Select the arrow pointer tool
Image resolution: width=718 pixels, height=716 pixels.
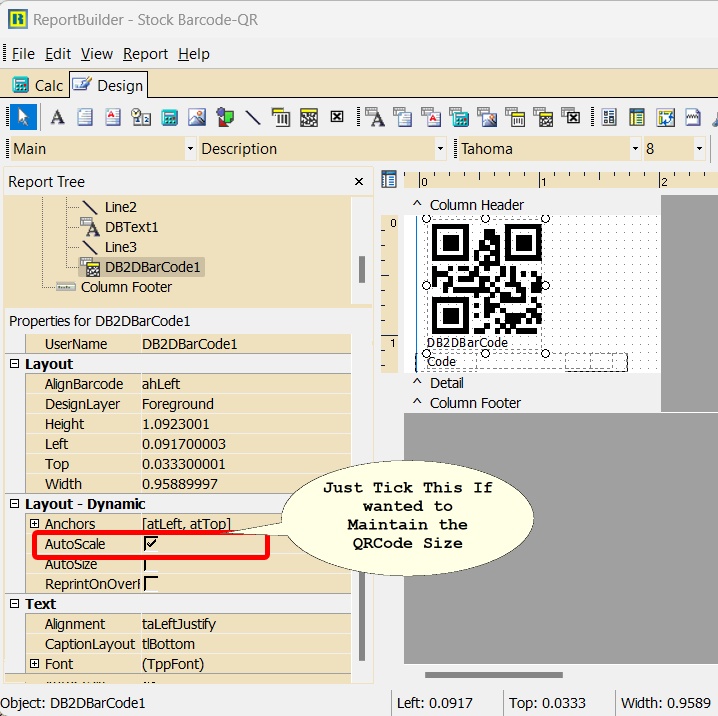(24, 117)
